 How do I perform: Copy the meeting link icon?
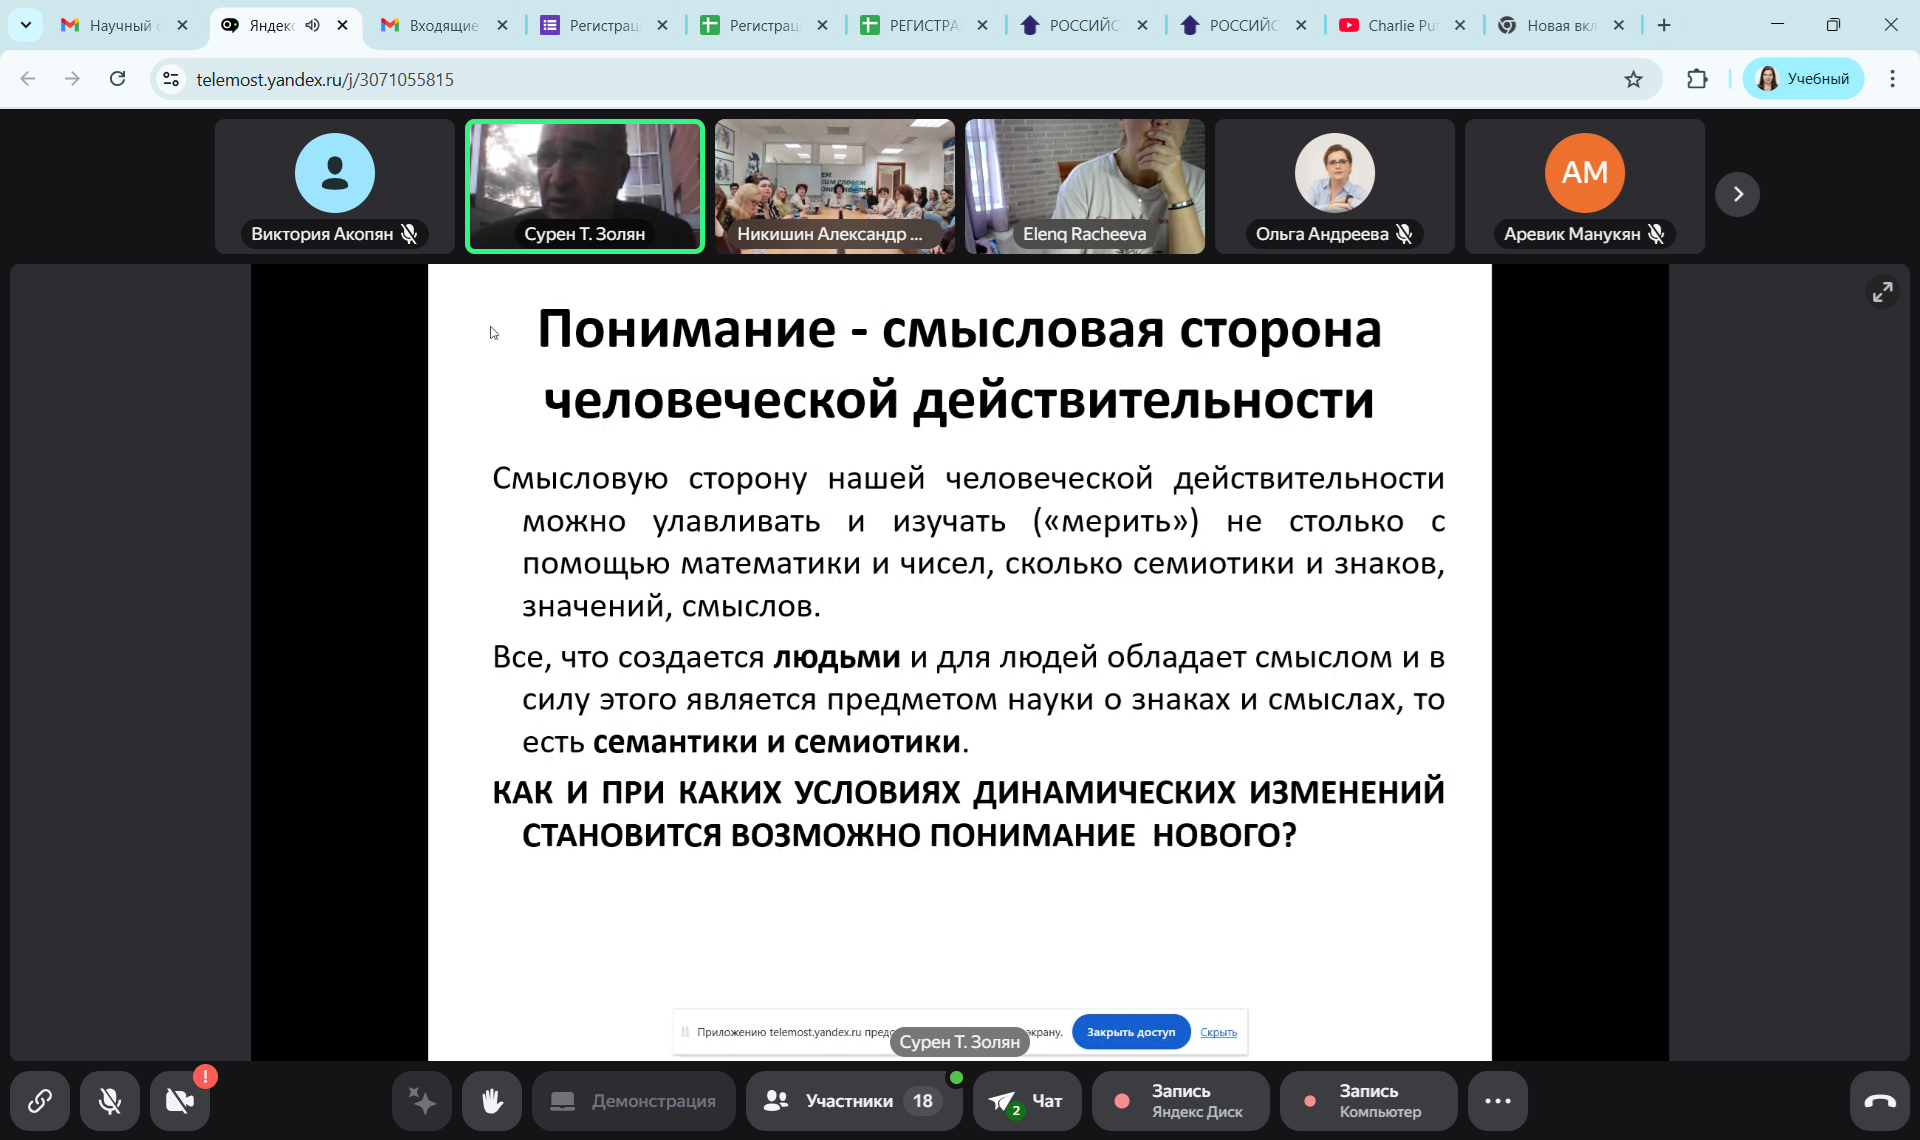click(40, 1101)
